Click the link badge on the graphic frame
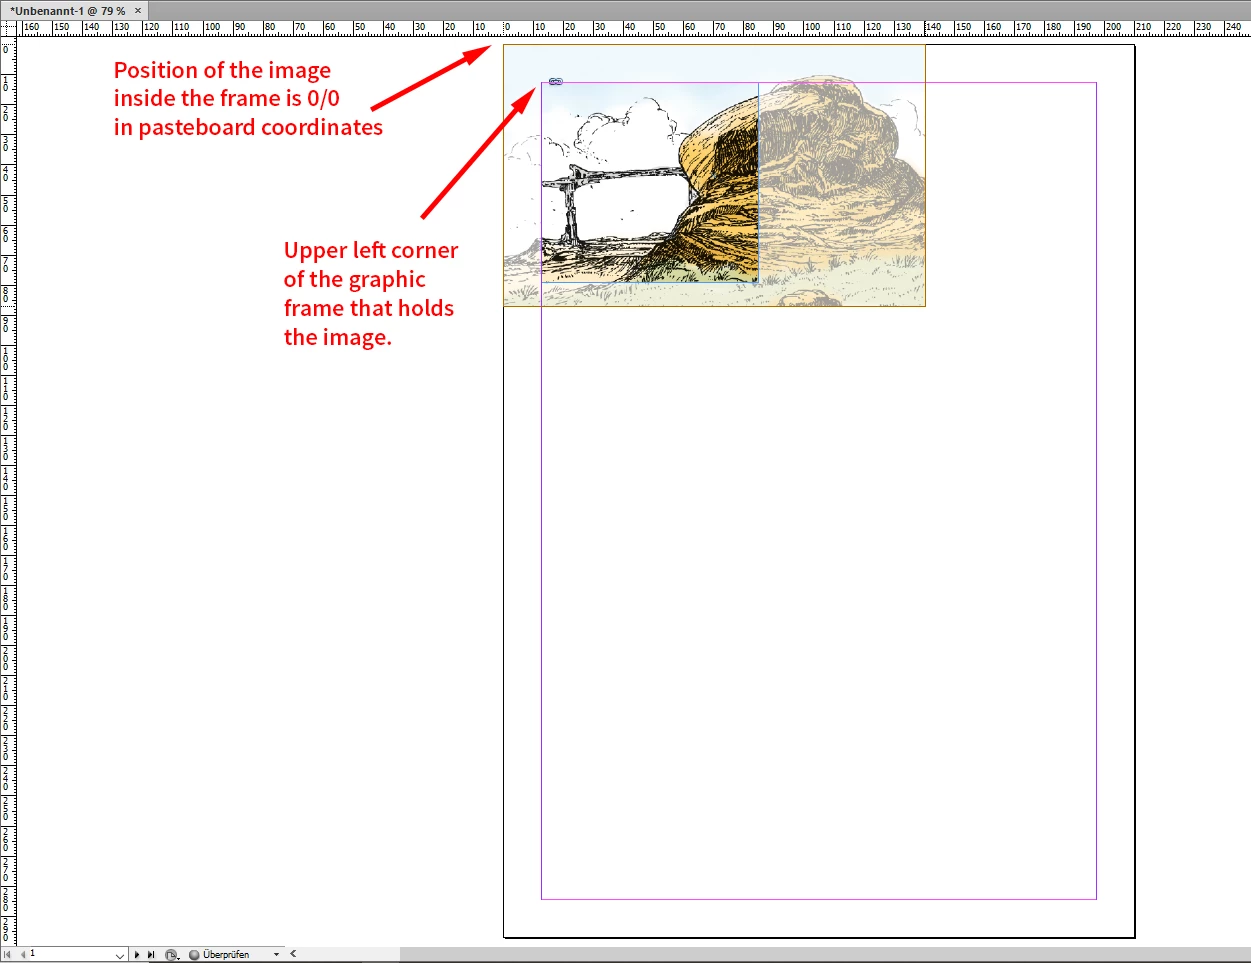 [x=556, y=82]
